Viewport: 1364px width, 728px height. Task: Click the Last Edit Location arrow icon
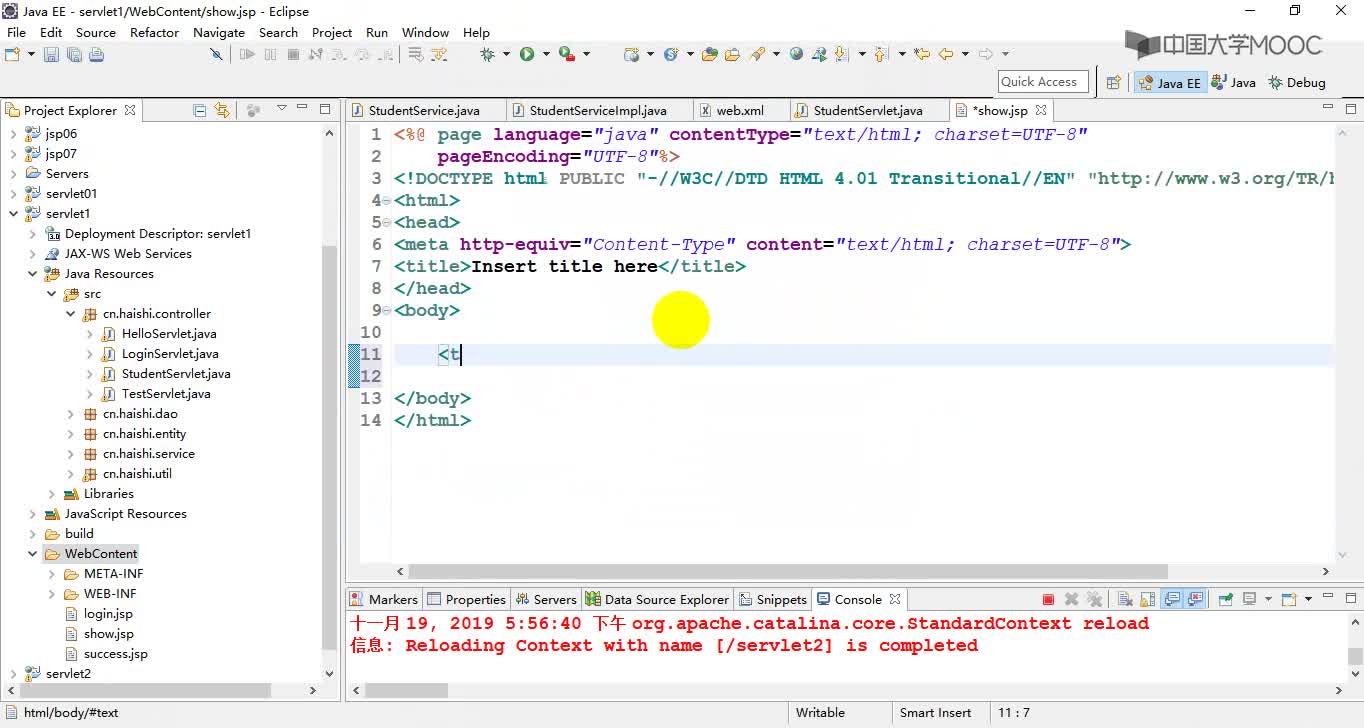(x=922, y=54)
